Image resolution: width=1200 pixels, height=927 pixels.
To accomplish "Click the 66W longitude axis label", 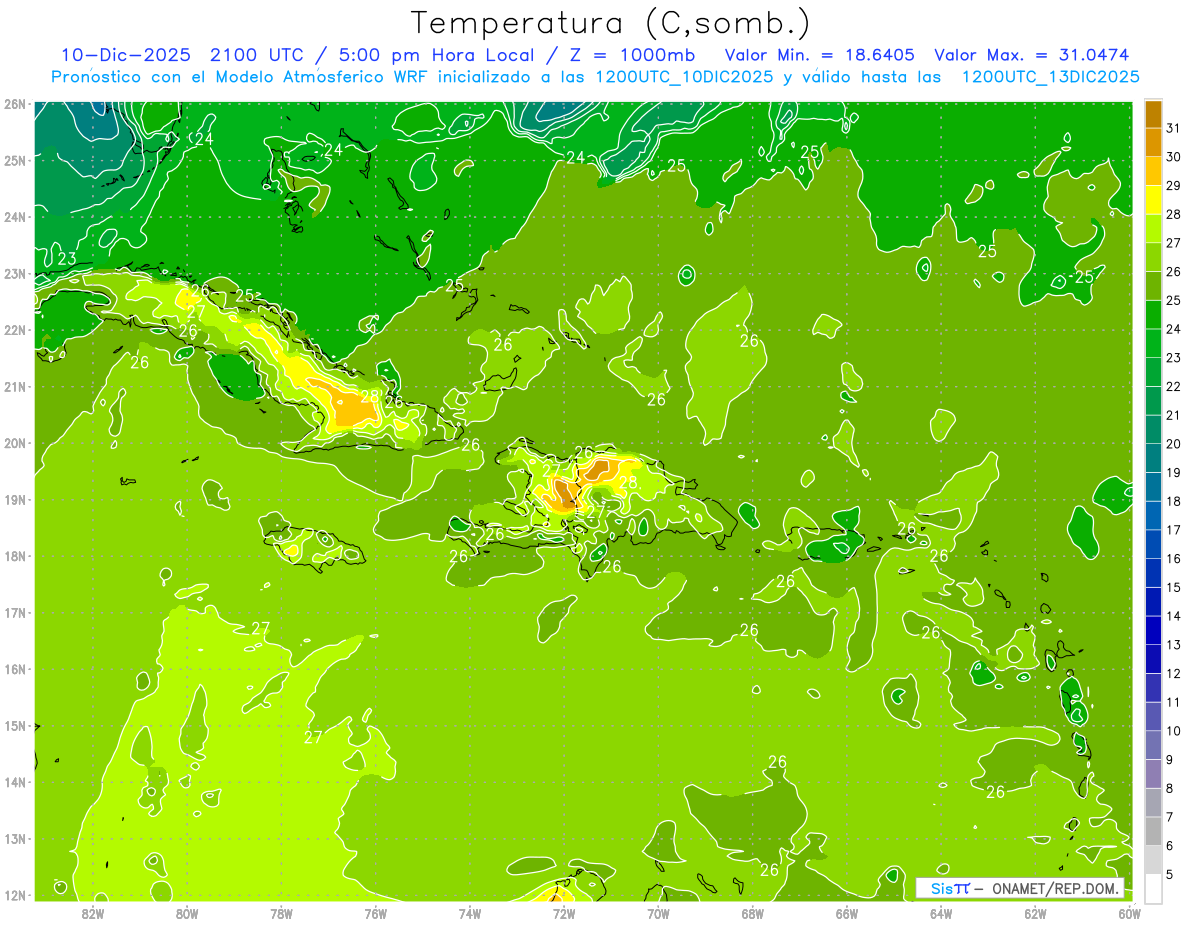I will tap(846, 913).
